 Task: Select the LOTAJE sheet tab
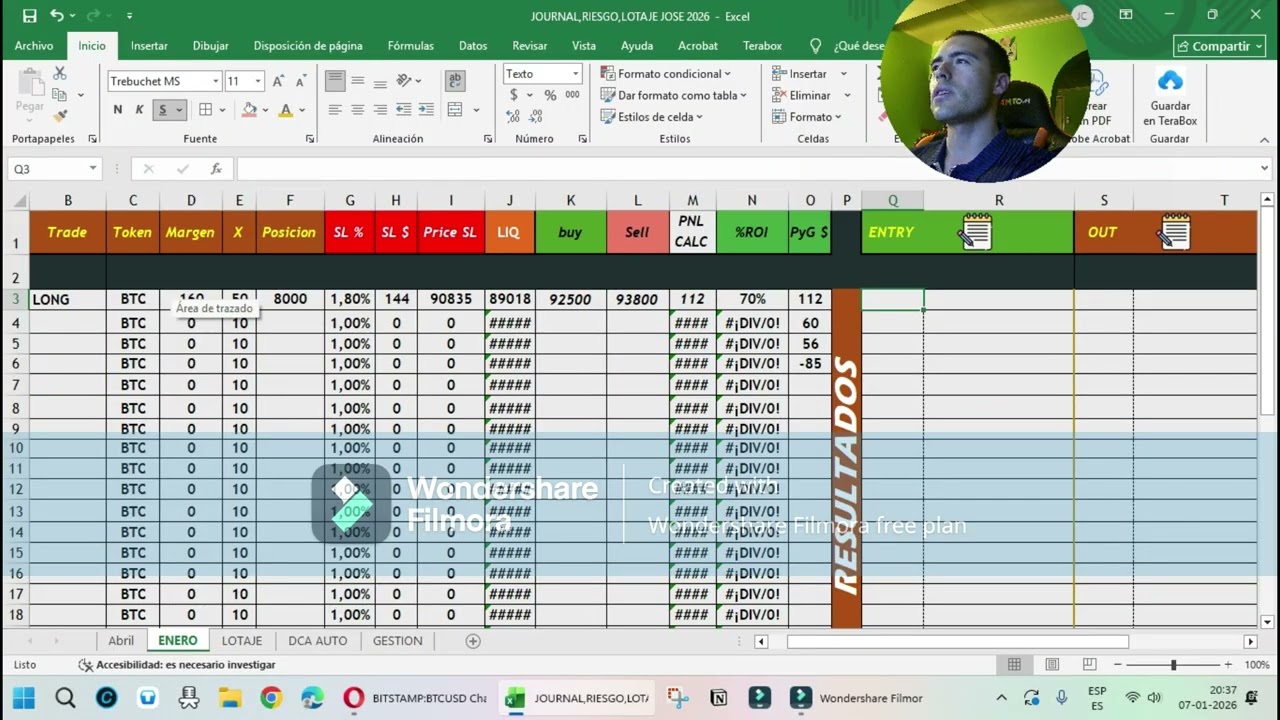242,641
